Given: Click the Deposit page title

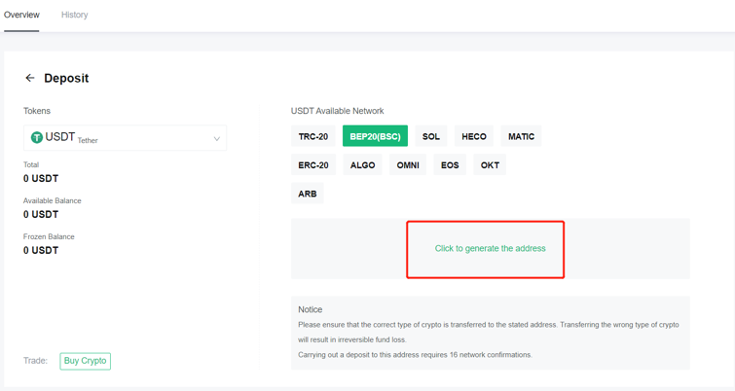Looking at the screenshot, I should pos(66,78).
